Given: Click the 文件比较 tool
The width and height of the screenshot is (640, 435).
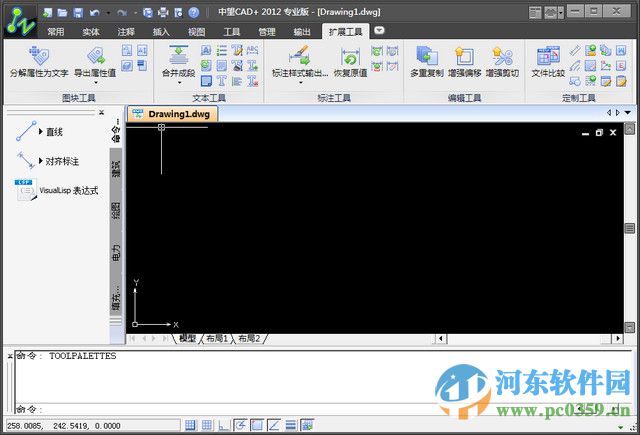Looking at the screenshot, I should coord(548,61).
